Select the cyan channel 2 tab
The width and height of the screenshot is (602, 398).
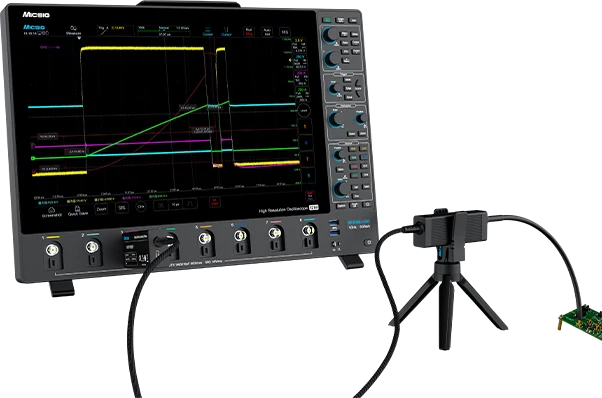299,63
